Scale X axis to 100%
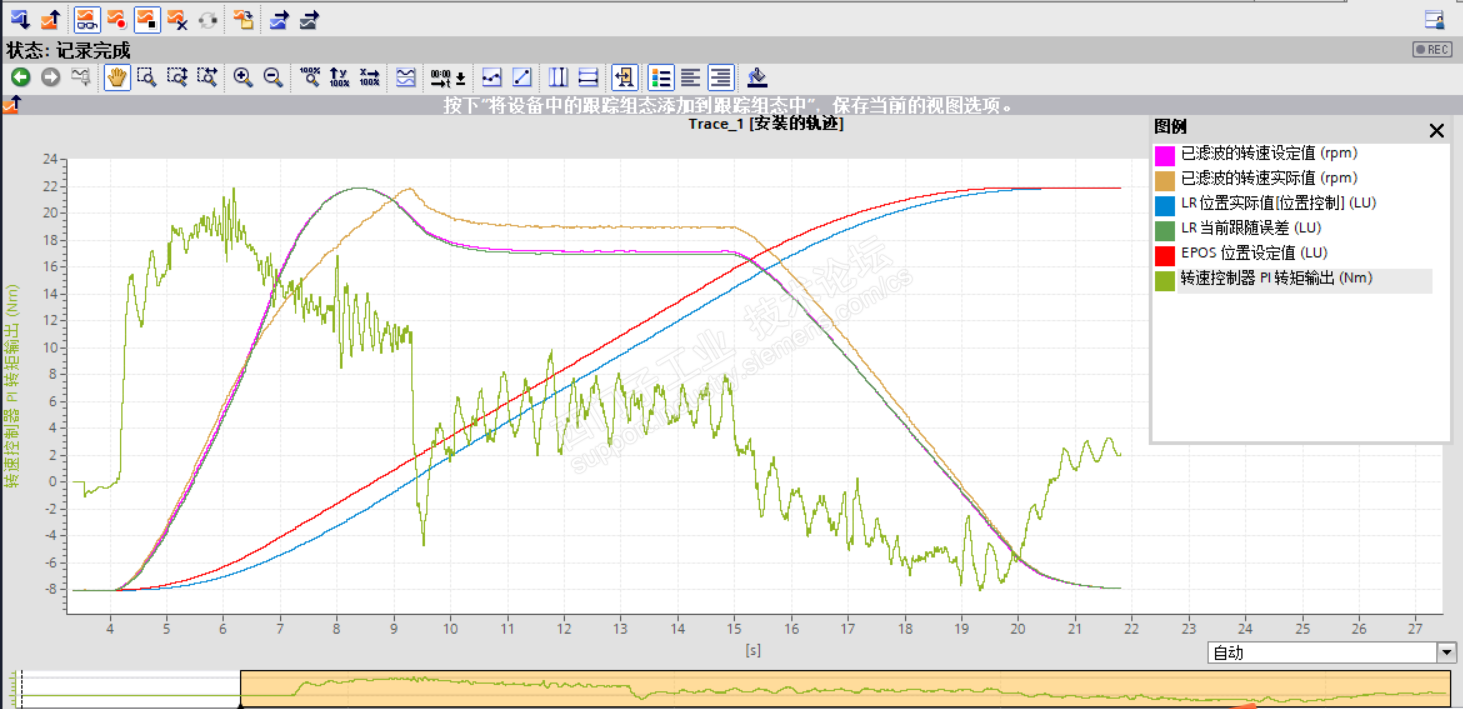 point(369,77)
